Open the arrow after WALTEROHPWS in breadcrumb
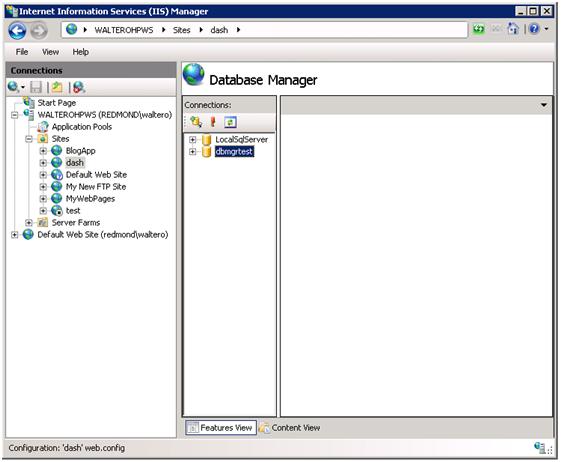Viewport: 561px width, 462px height. point(164,30)
